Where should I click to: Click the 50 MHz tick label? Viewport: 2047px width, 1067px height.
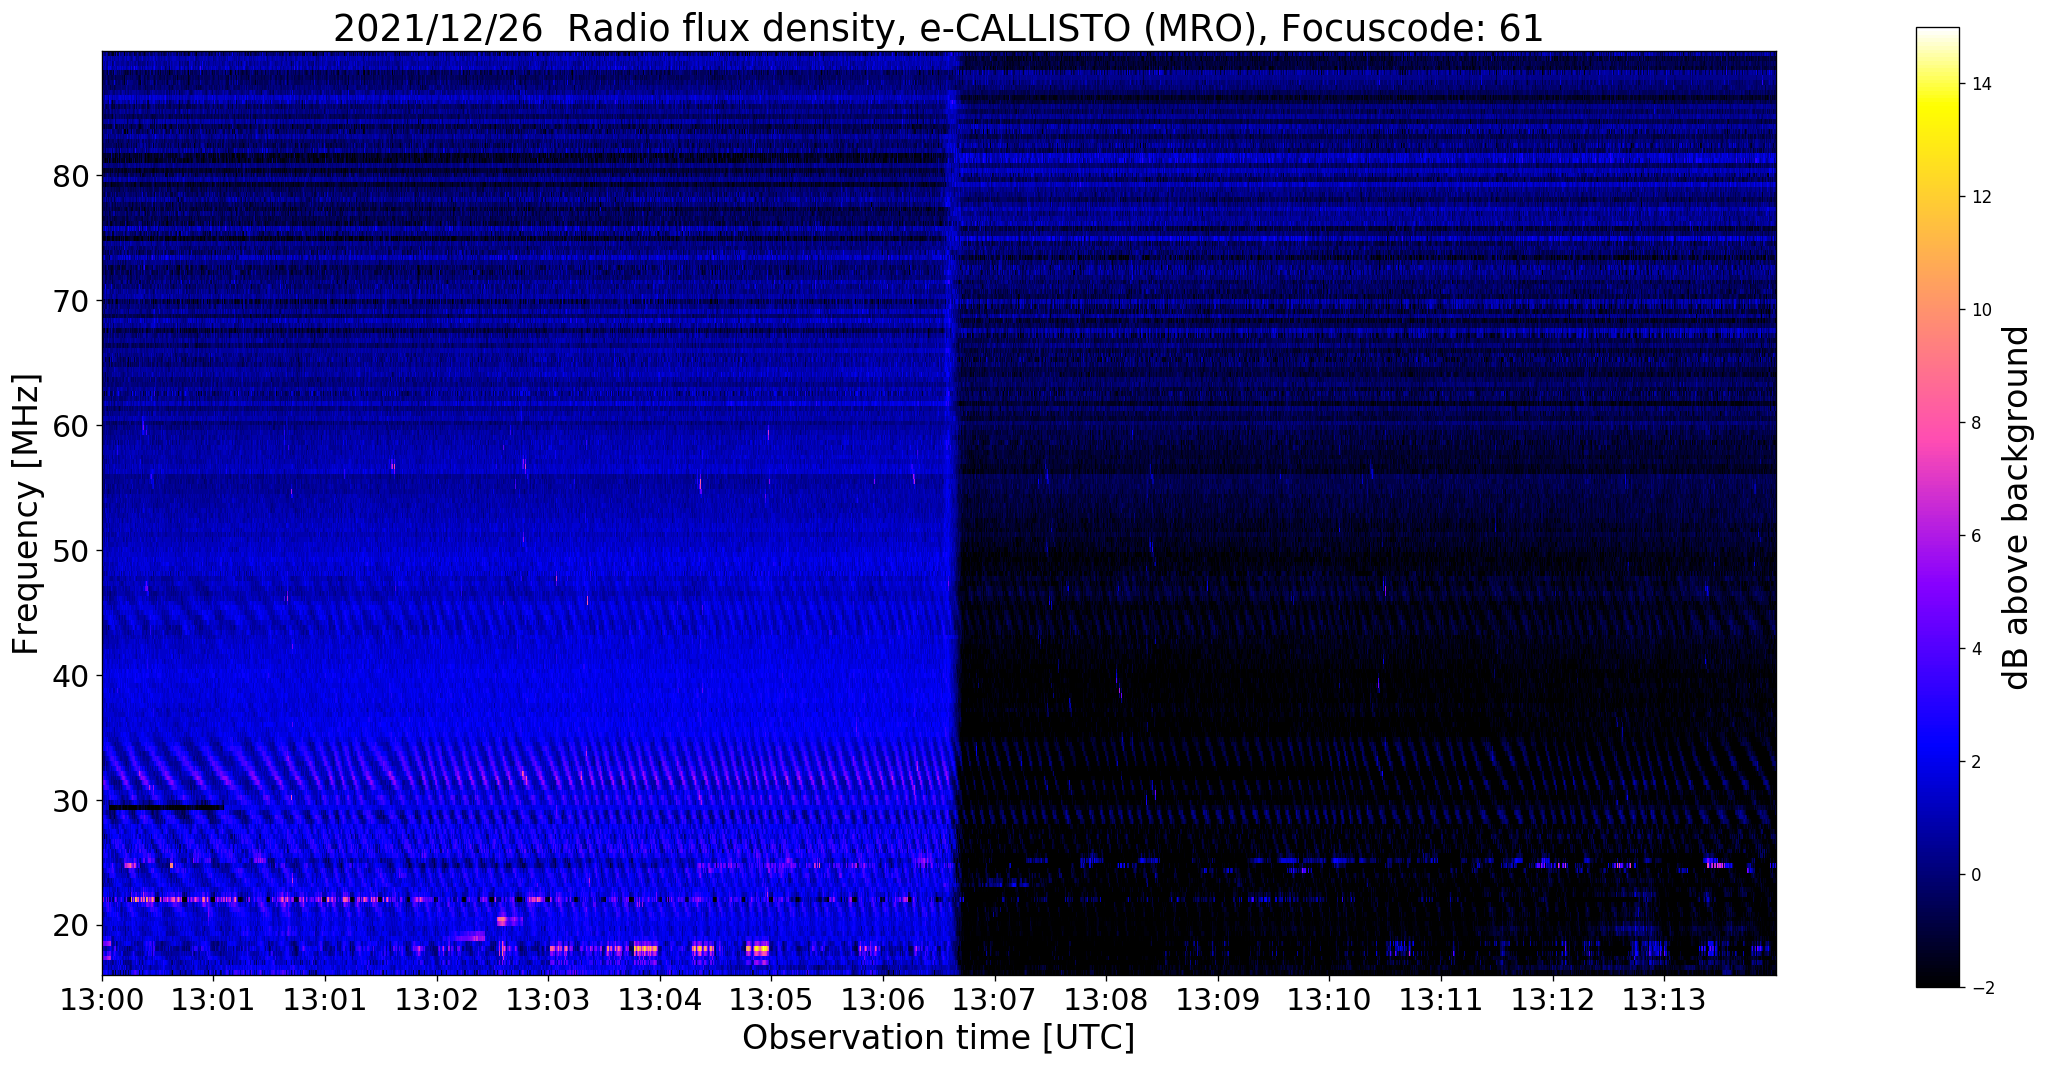[71, 551]
